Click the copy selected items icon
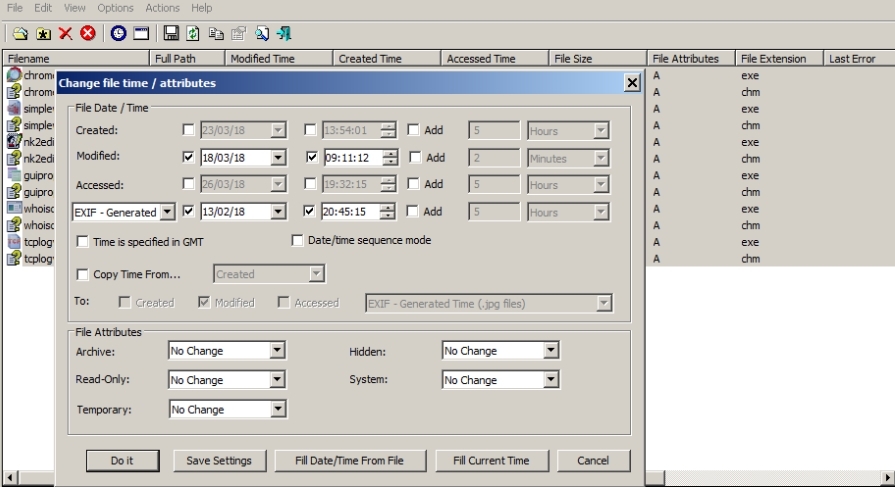The height and width of the screenshot is (487, 895). pos(216,33)
